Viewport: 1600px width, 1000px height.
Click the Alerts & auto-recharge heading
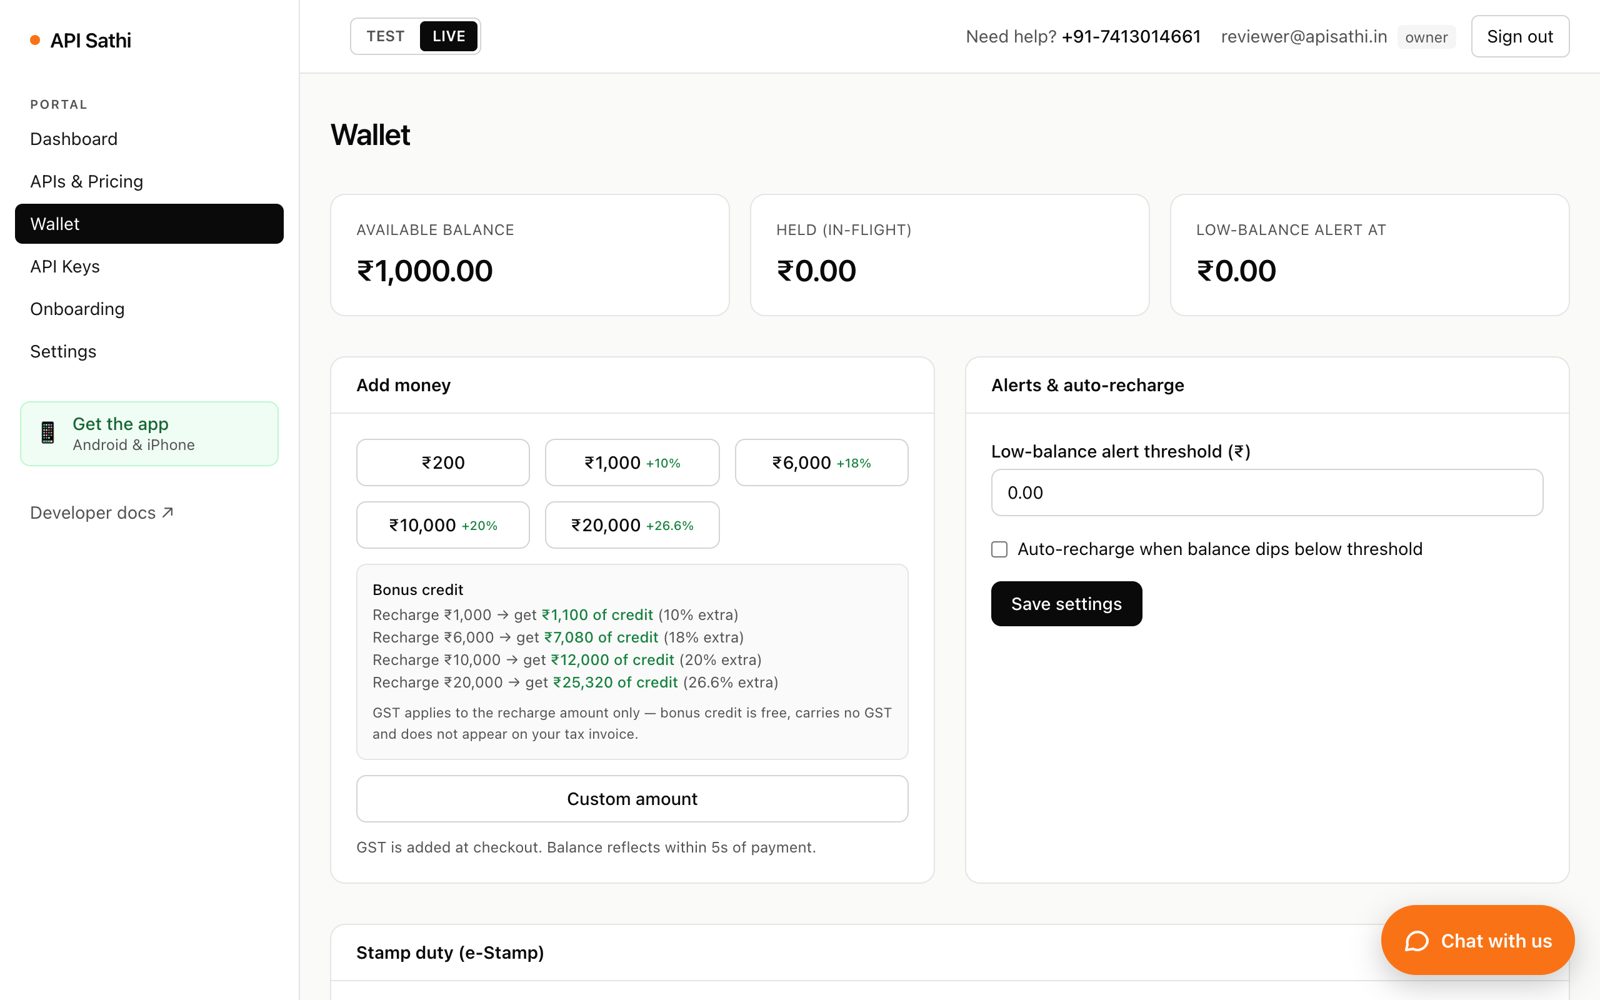(x=1088, y=385)
